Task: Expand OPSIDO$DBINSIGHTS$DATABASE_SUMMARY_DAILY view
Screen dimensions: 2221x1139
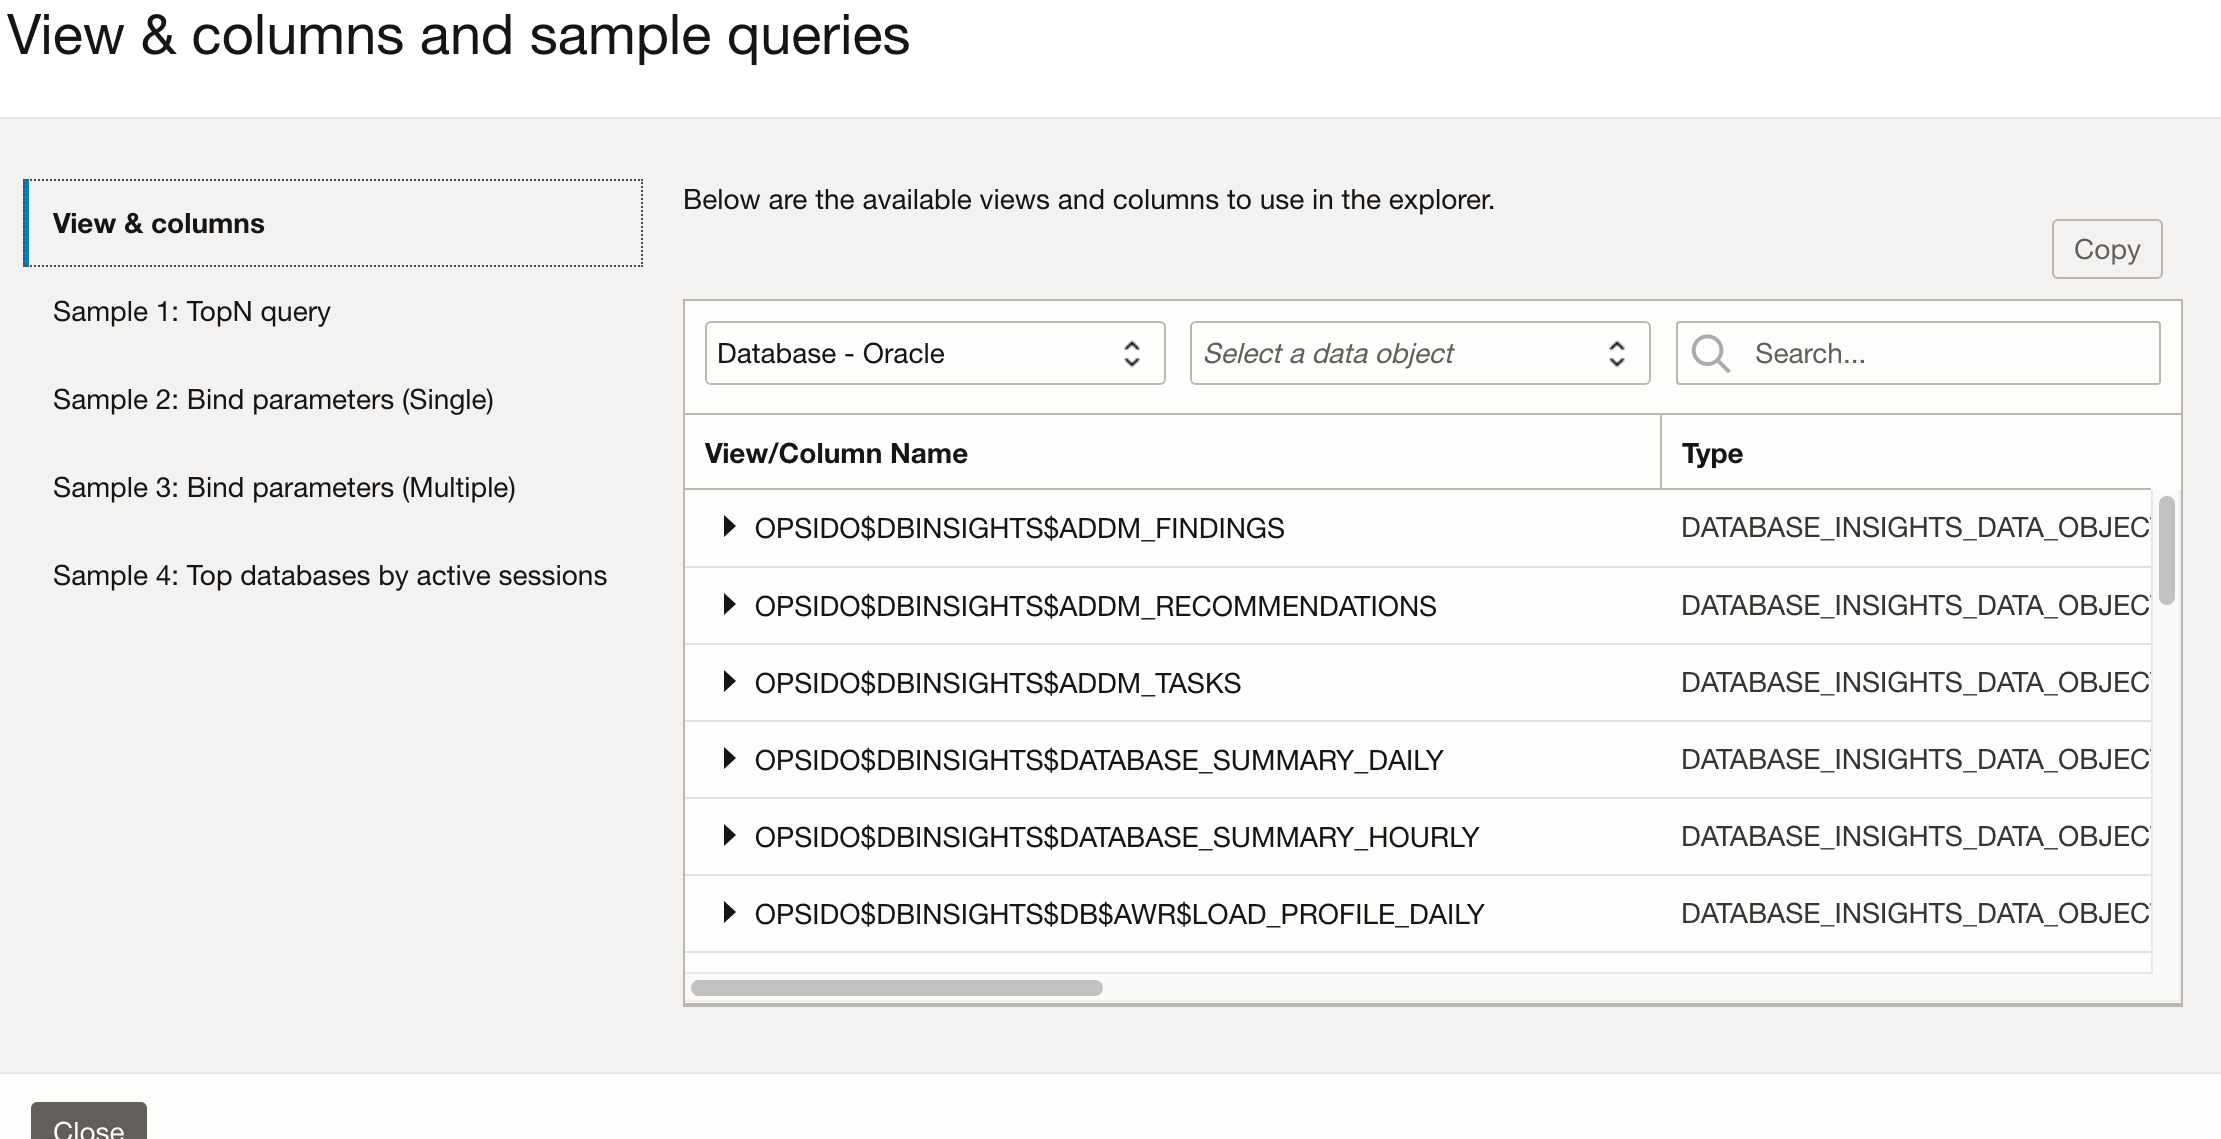Action: pyautogui.click(x=728, y=759)
